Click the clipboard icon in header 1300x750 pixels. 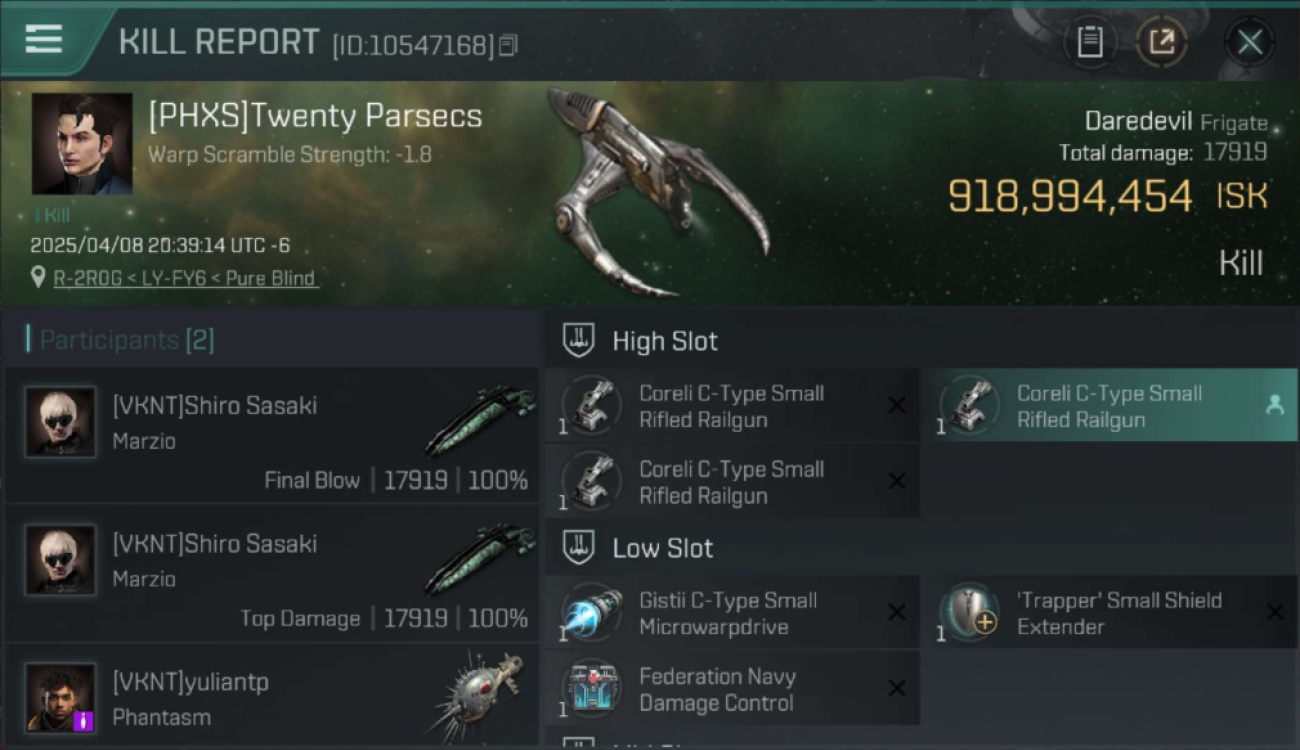(1090, 42)
